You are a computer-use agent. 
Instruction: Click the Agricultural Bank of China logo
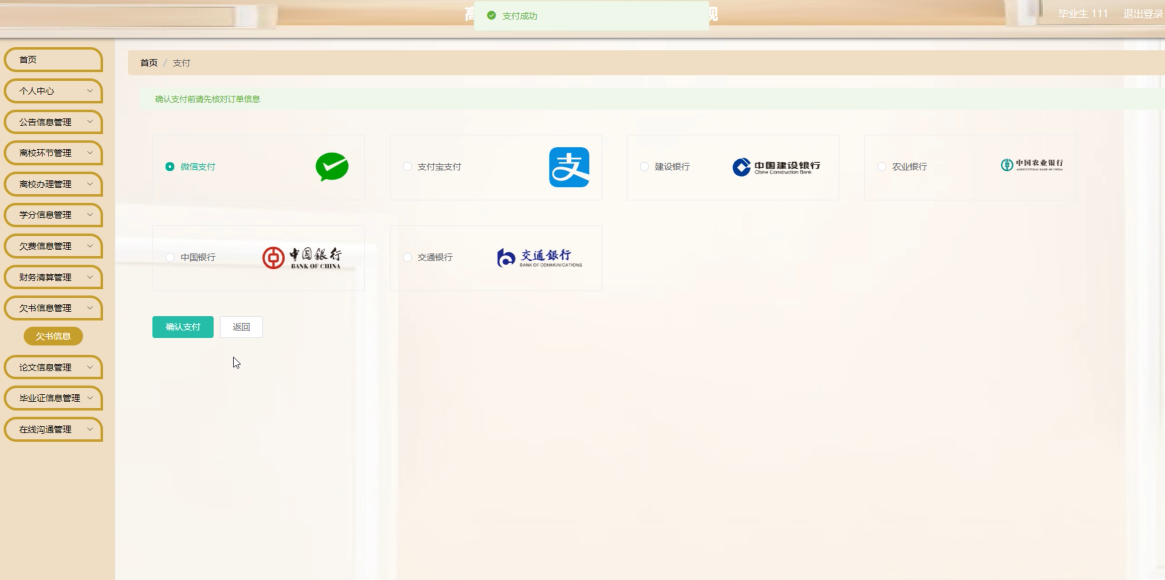coord(1032,165)
